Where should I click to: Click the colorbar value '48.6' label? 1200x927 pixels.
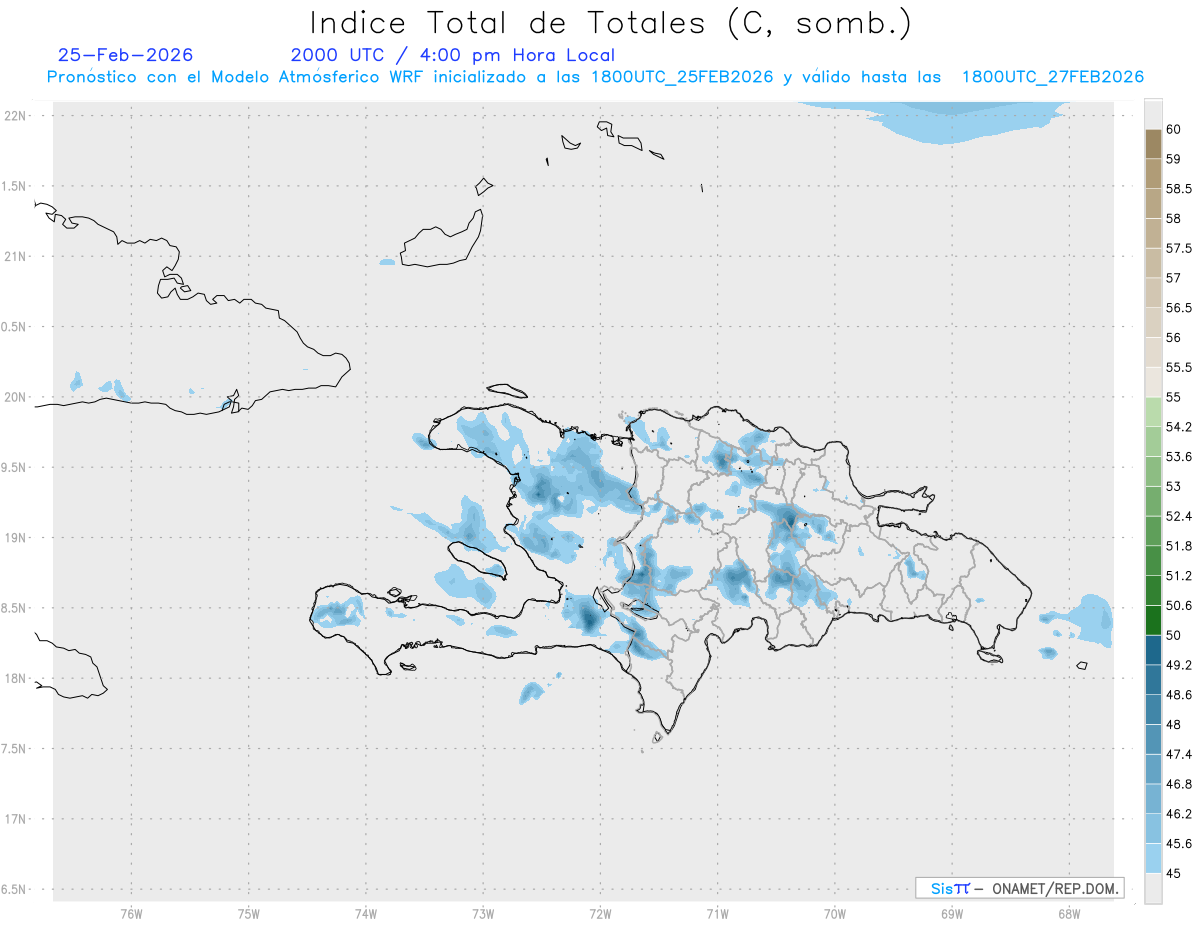[1179, 695]
